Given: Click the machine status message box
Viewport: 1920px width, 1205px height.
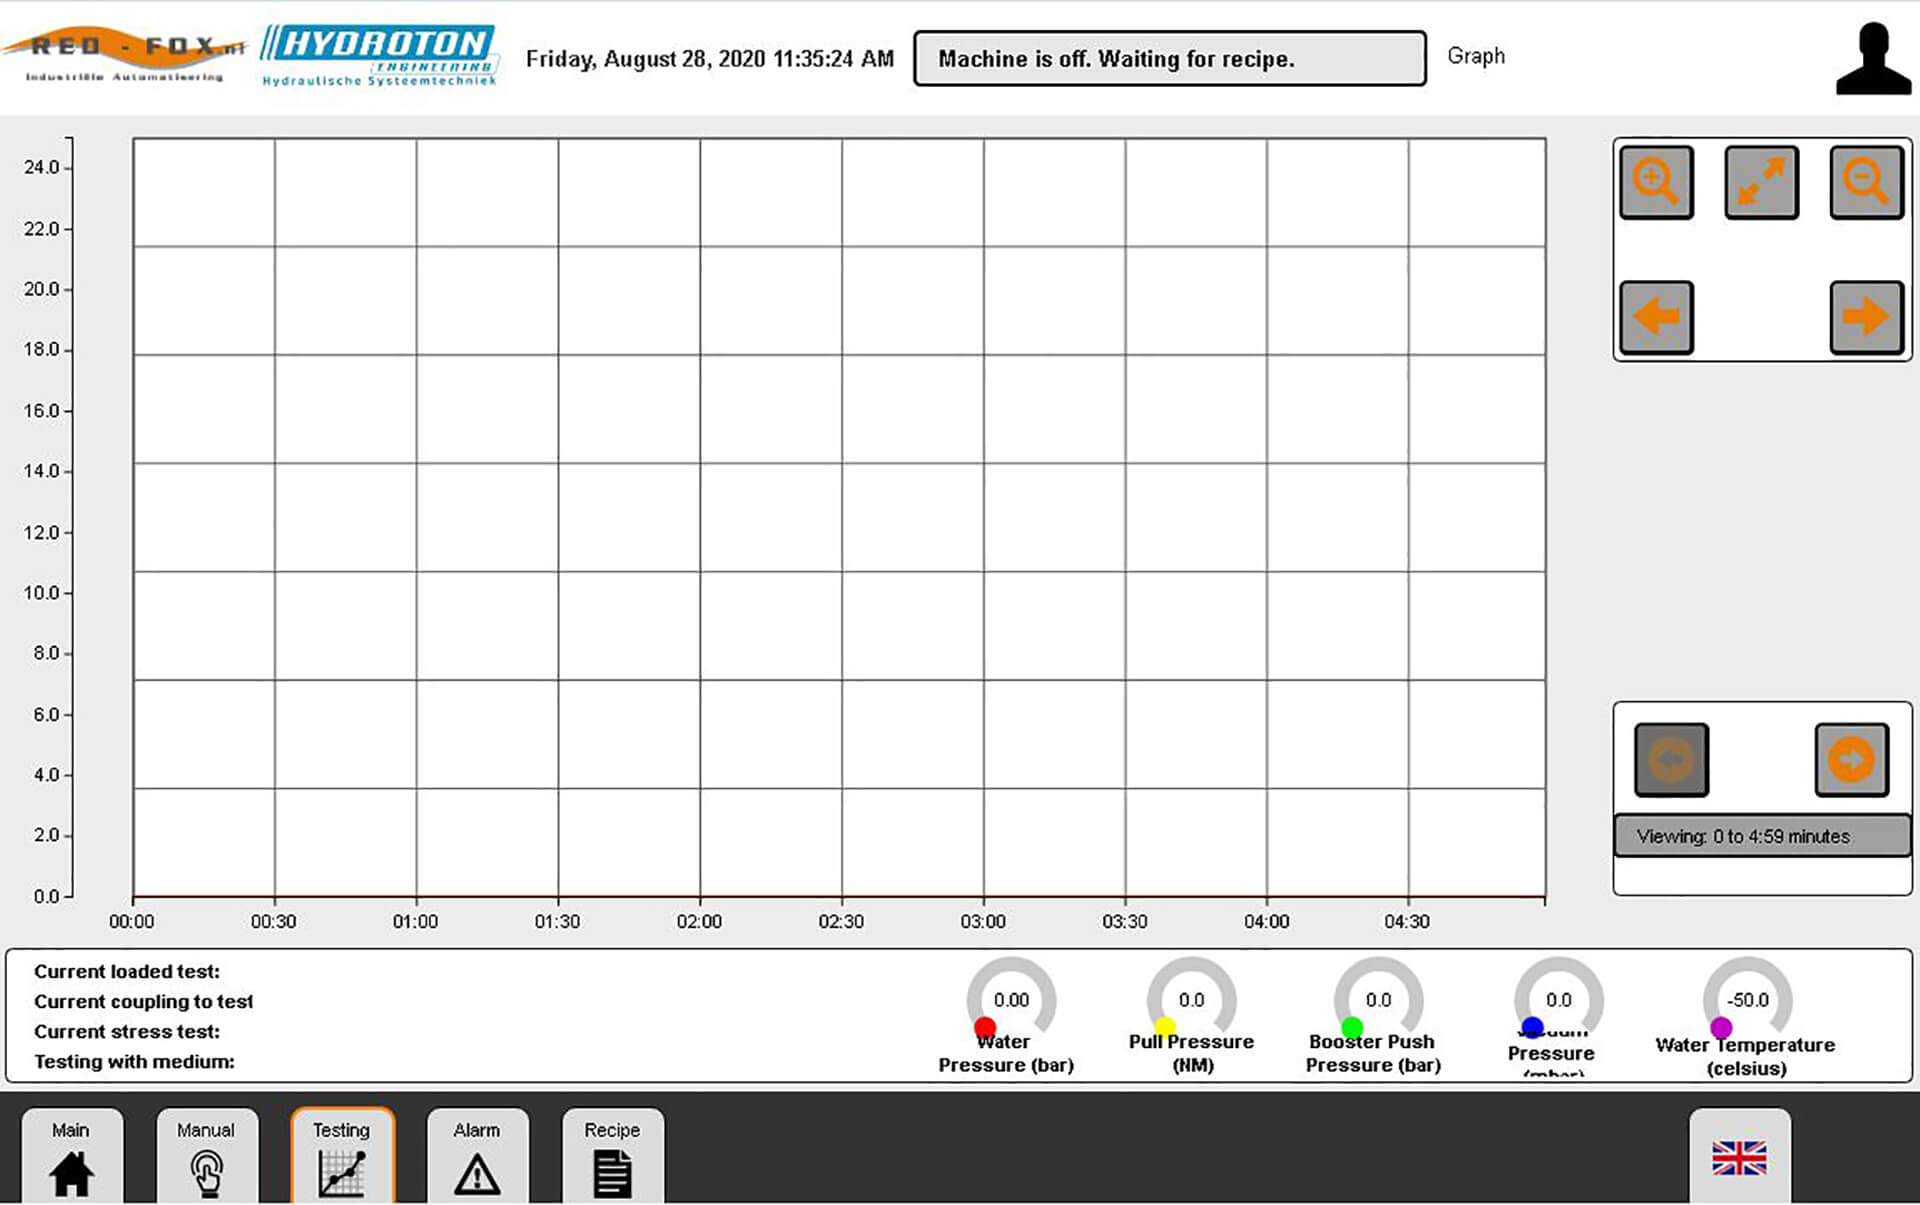Looking at the screenshot, I should pyautogui.click(x=1169, y=59).
